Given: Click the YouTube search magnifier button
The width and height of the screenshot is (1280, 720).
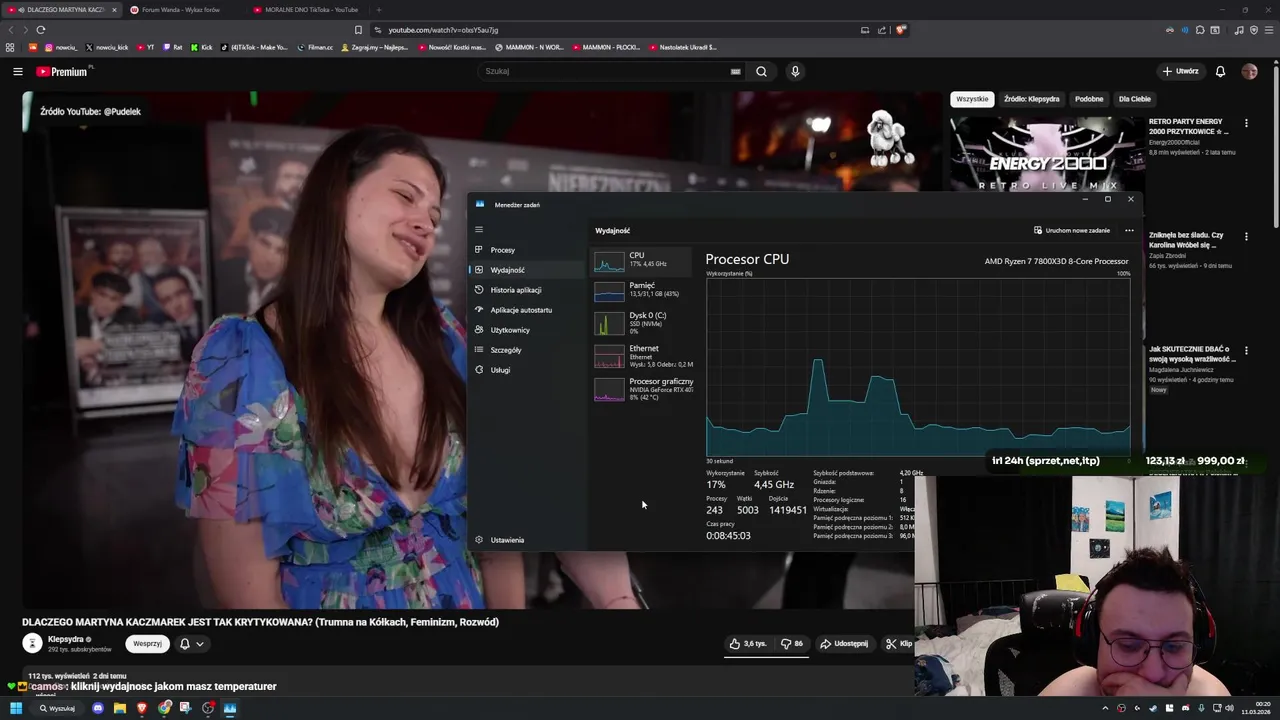Looking at the screenshot, I should point(761,71).
